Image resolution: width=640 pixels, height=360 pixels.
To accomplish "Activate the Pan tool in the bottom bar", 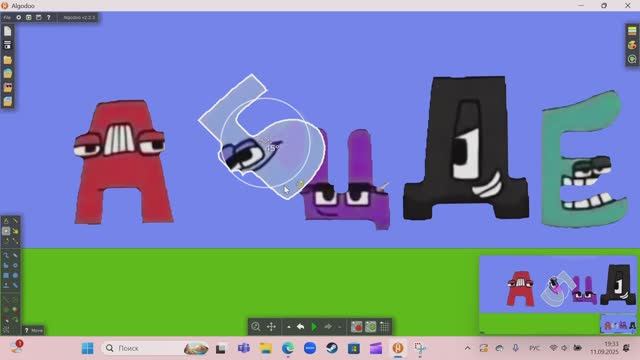I will (x=271, y=327).
